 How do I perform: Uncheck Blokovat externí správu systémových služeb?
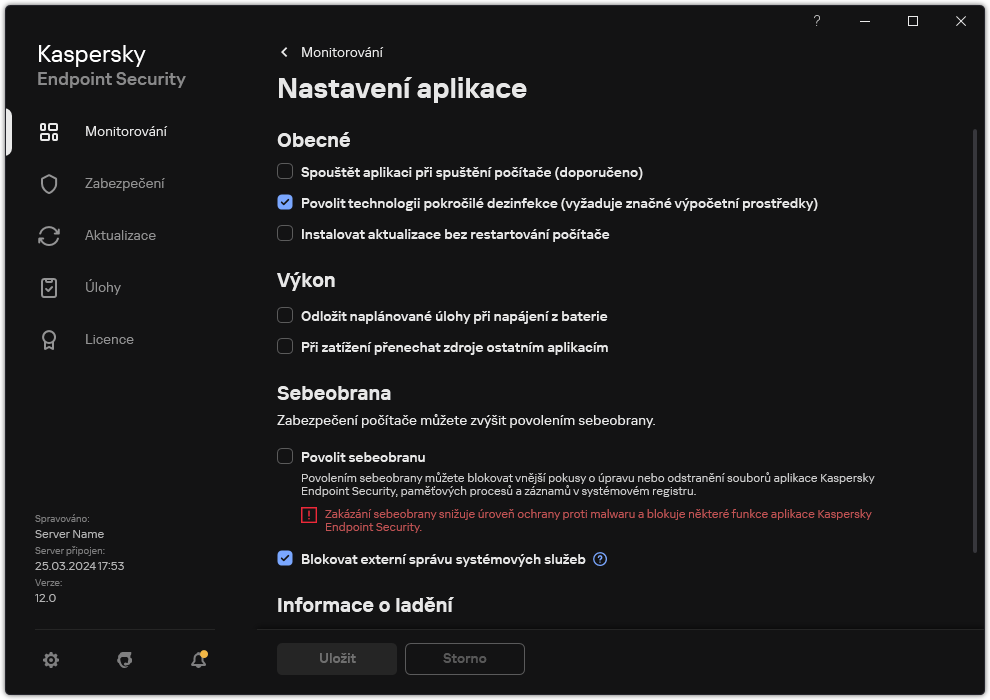[x=283, y=559]
